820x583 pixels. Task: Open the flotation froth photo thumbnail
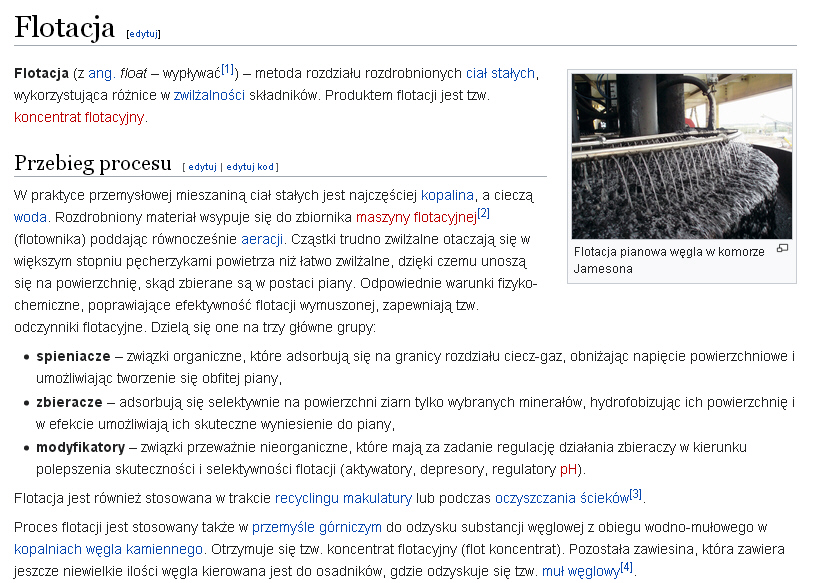[x=682, y=156]
